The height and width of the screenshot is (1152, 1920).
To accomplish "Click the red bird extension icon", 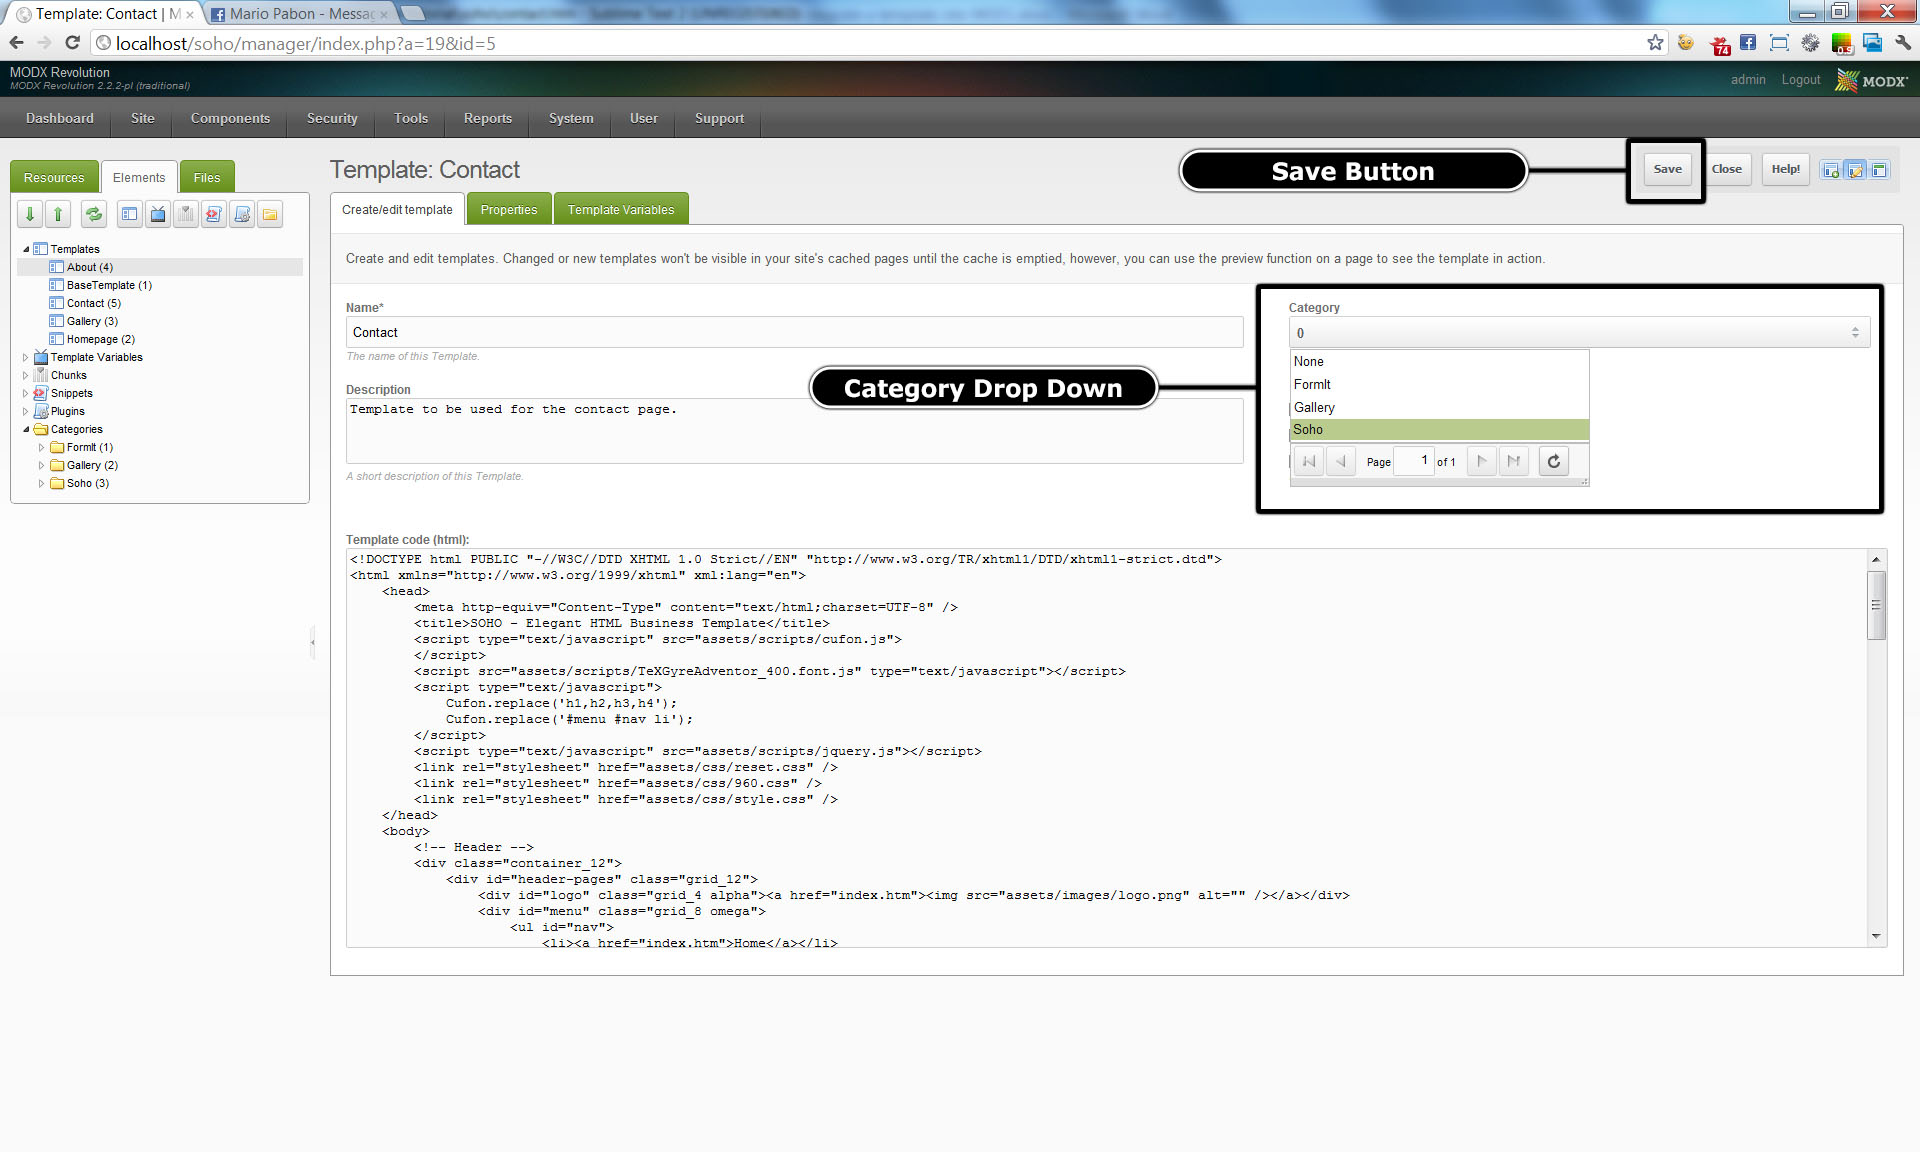I will pos(1720,45).
